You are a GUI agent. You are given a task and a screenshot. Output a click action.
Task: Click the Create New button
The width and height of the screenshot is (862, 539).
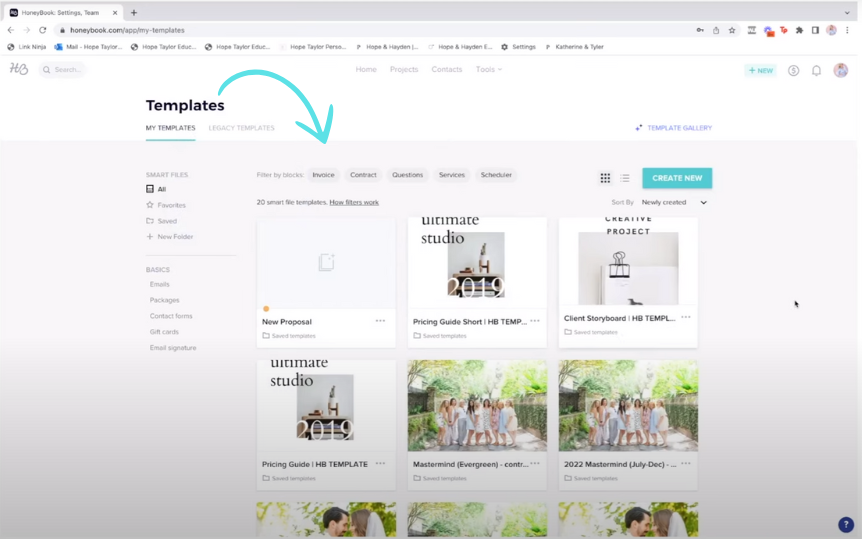click(x=677, y=178)
